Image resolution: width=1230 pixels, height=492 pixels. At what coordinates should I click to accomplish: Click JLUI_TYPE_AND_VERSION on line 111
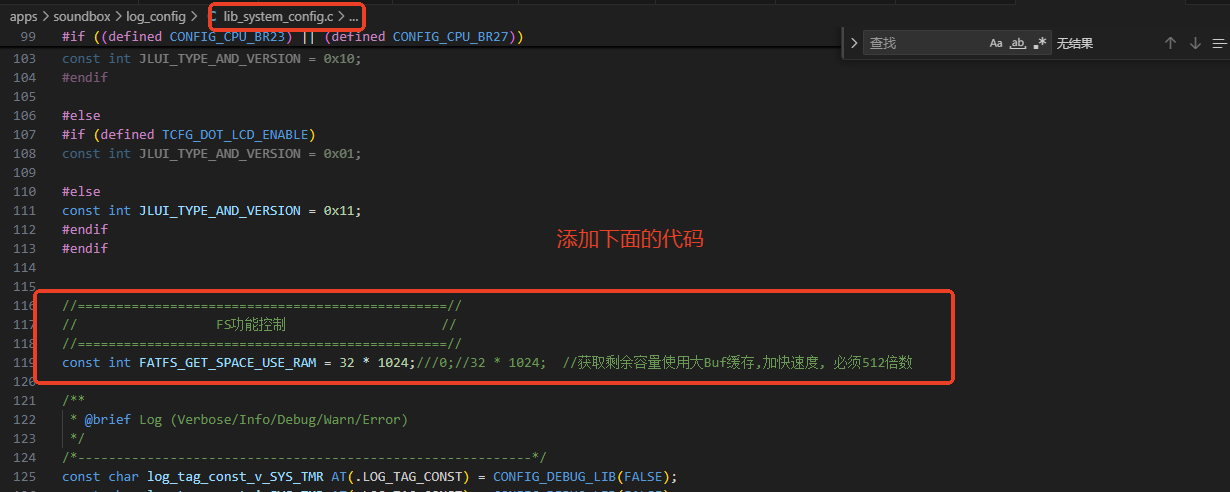coord(220,210)
